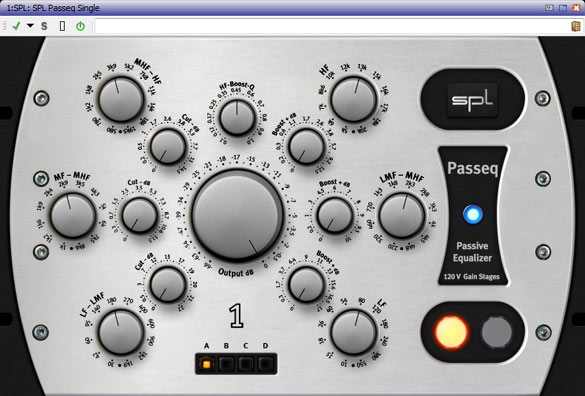Click the empty preset name field in toolbar
Screen dimensions: 585x396
[x=331, y=26]
